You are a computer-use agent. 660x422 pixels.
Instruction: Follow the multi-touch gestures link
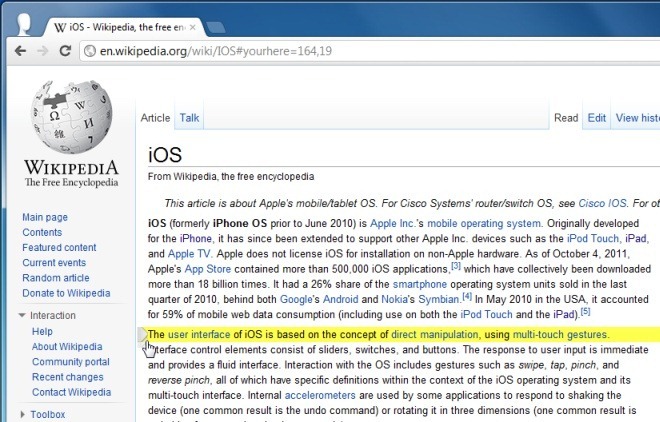click(x=560, y=334)
